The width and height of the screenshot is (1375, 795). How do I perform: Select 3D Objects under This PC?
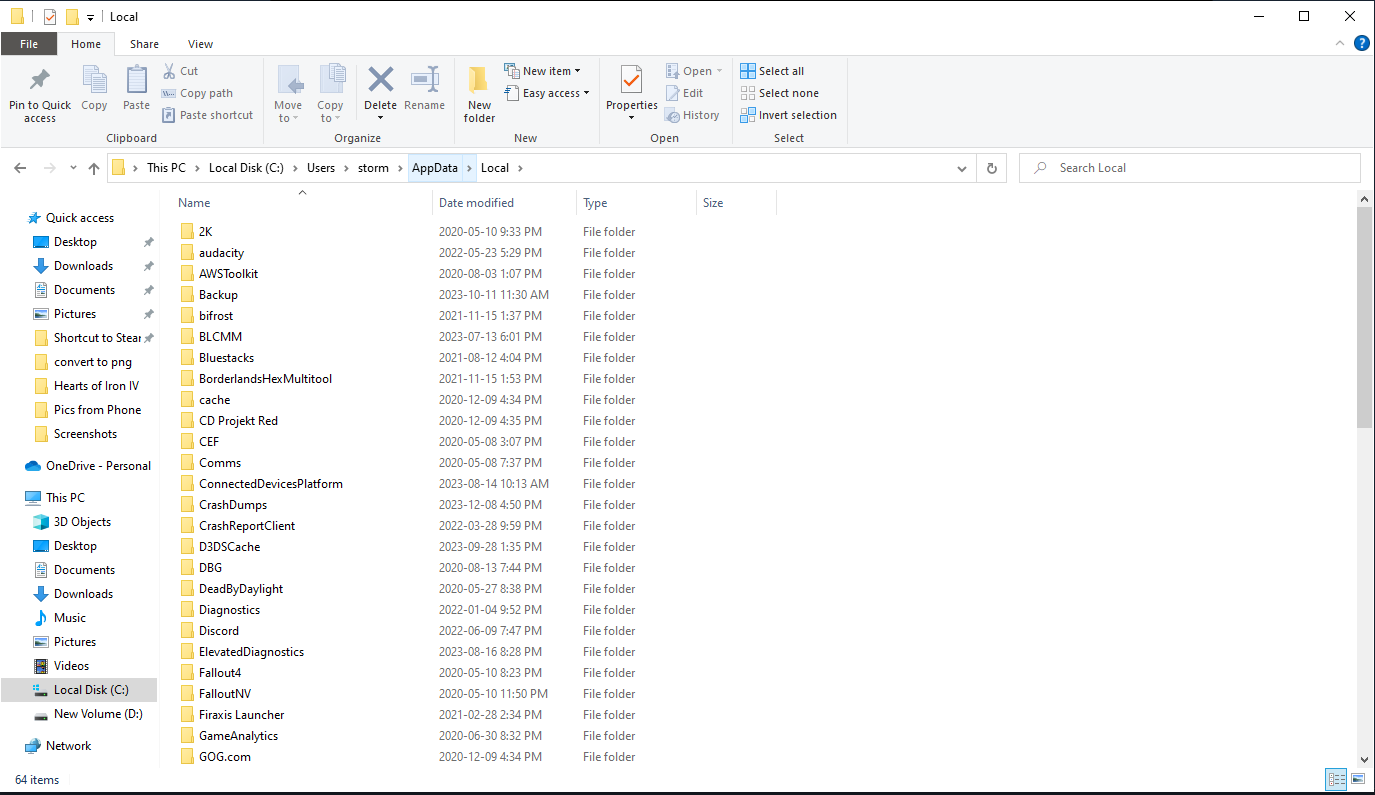click(x=82, y=522)
